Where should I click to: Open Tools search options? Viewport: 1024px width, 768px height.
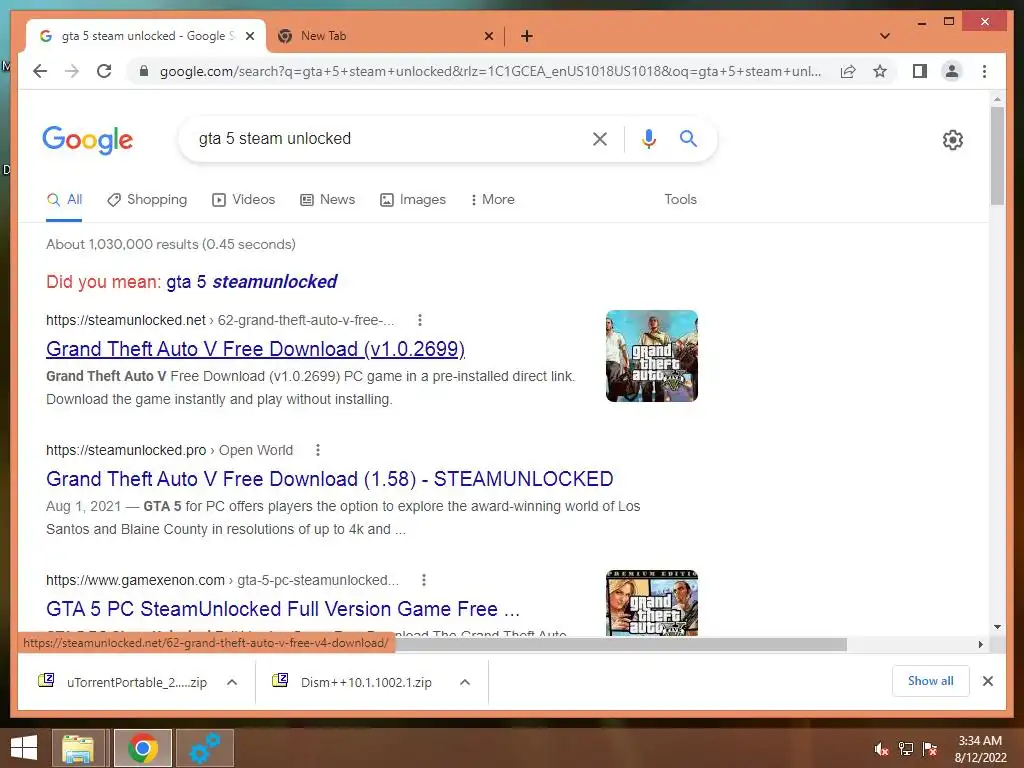coord(680,199)
